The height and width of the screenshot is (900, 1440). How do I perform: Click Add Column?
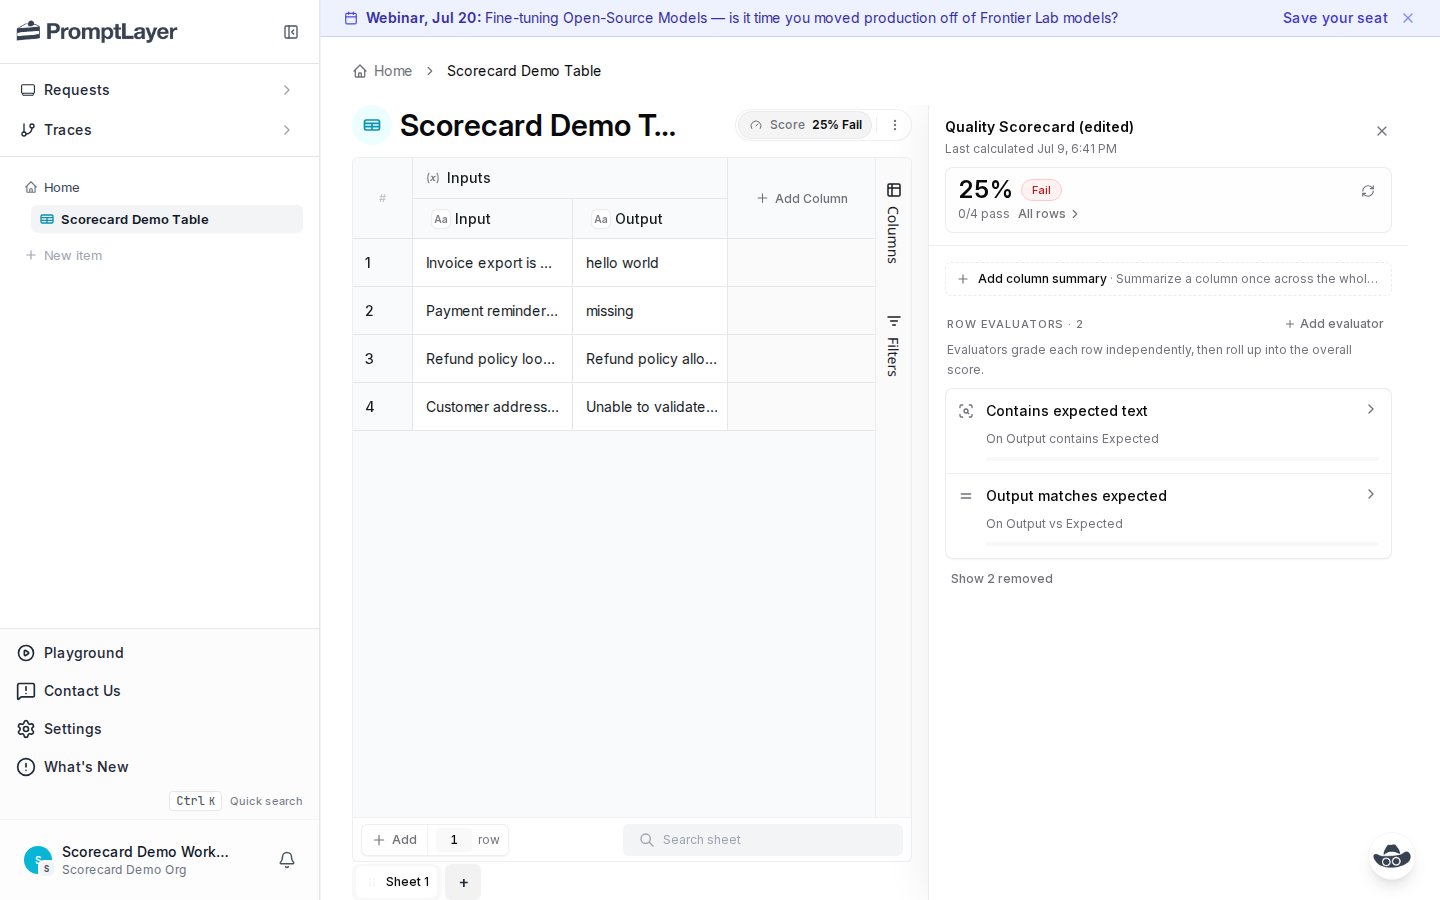[x=802, y=198]
